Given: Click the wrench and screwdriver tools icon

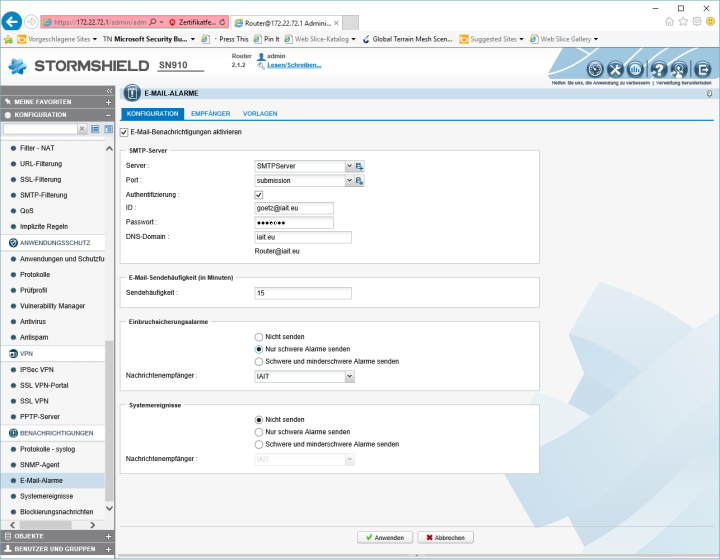Looking at the screenshot, I should [616, 69].
